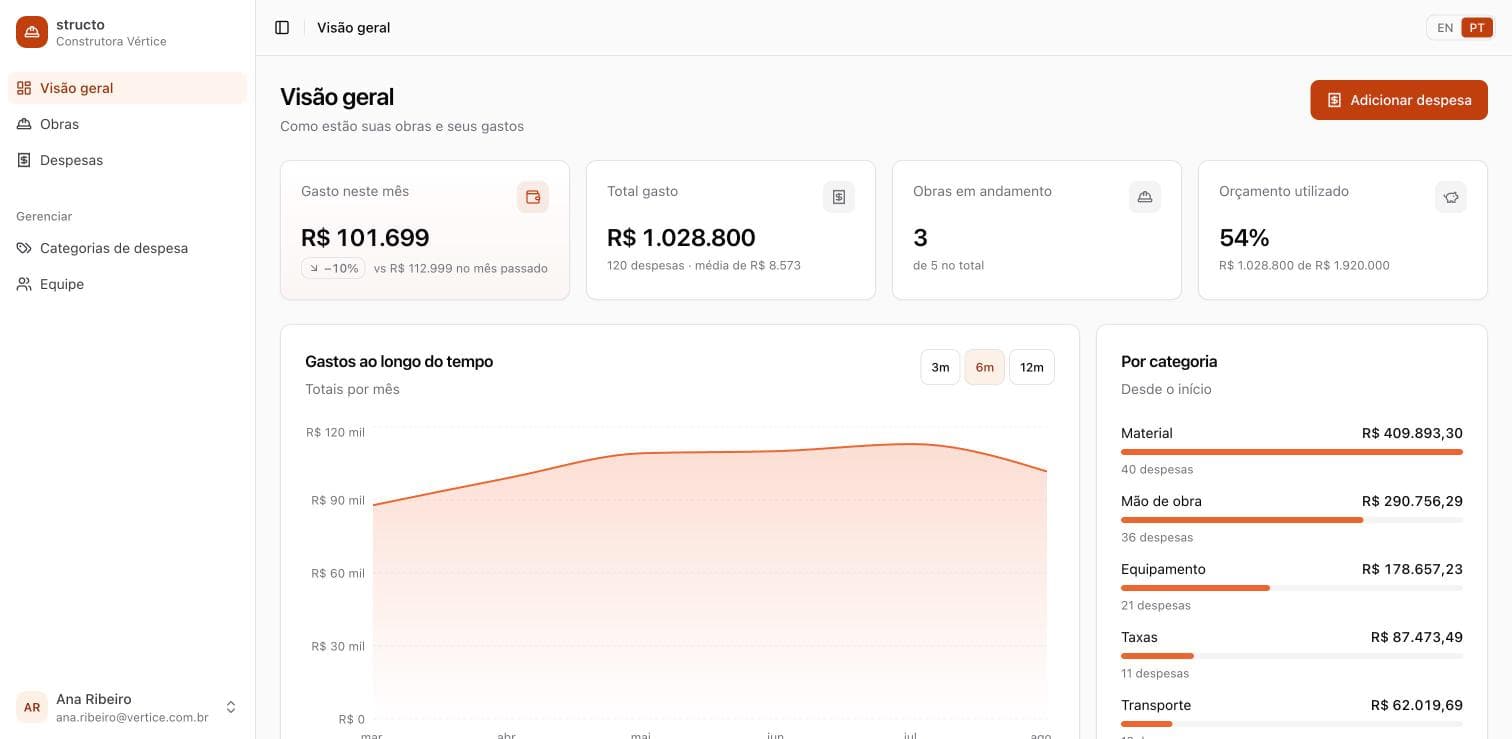Click Adicionar despesa button
Screen dimensions: 1512x739
1399,100
